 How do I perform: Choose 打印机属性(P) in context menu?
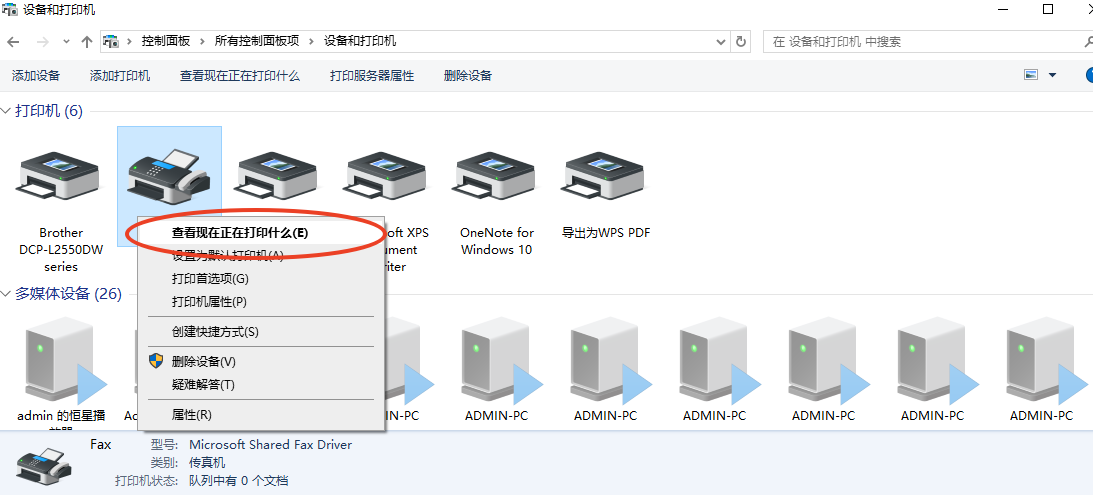[x=209, y=302]
